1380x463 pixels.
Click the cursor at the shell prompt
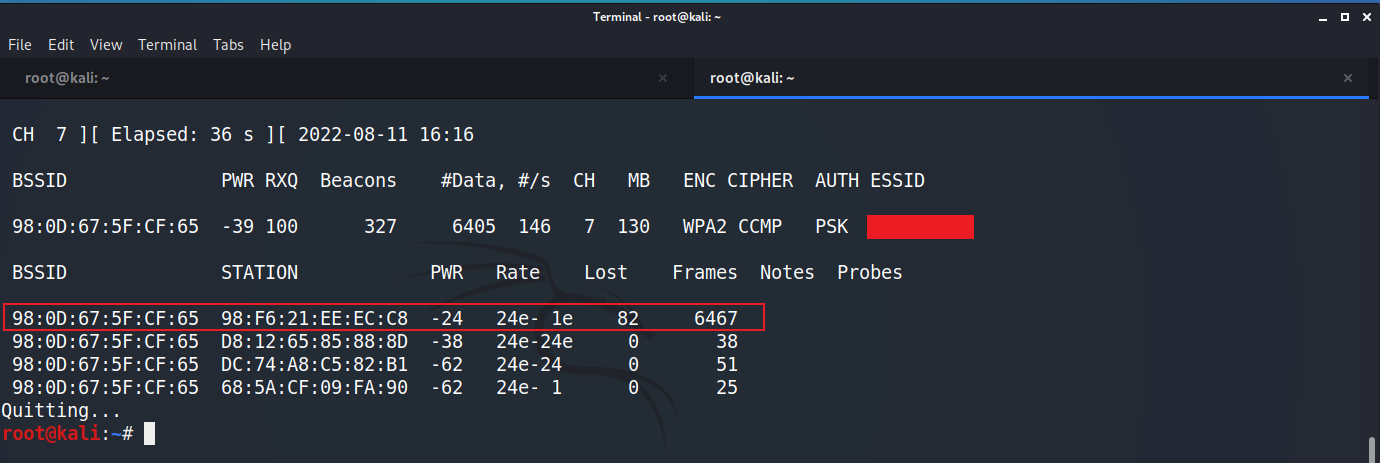149,433
